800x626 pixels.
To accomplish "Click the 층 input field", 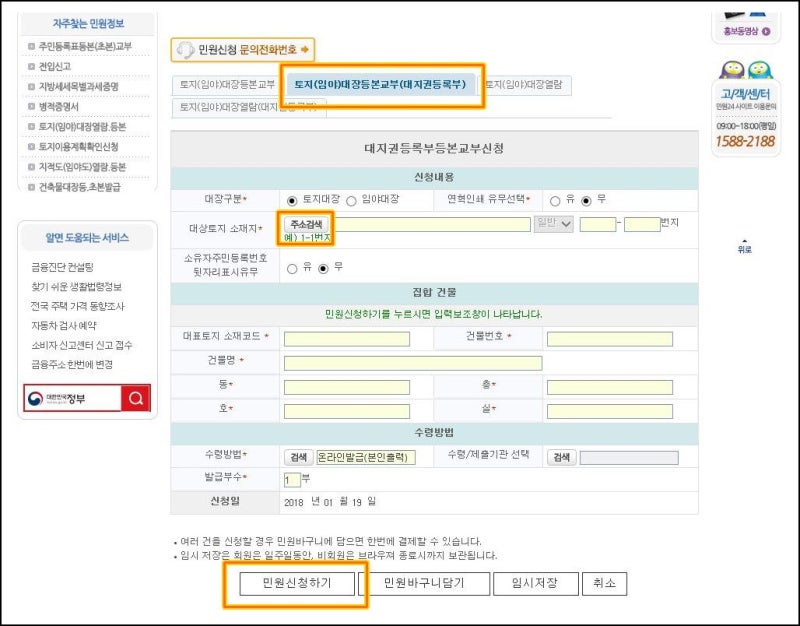I will [610, 387].
